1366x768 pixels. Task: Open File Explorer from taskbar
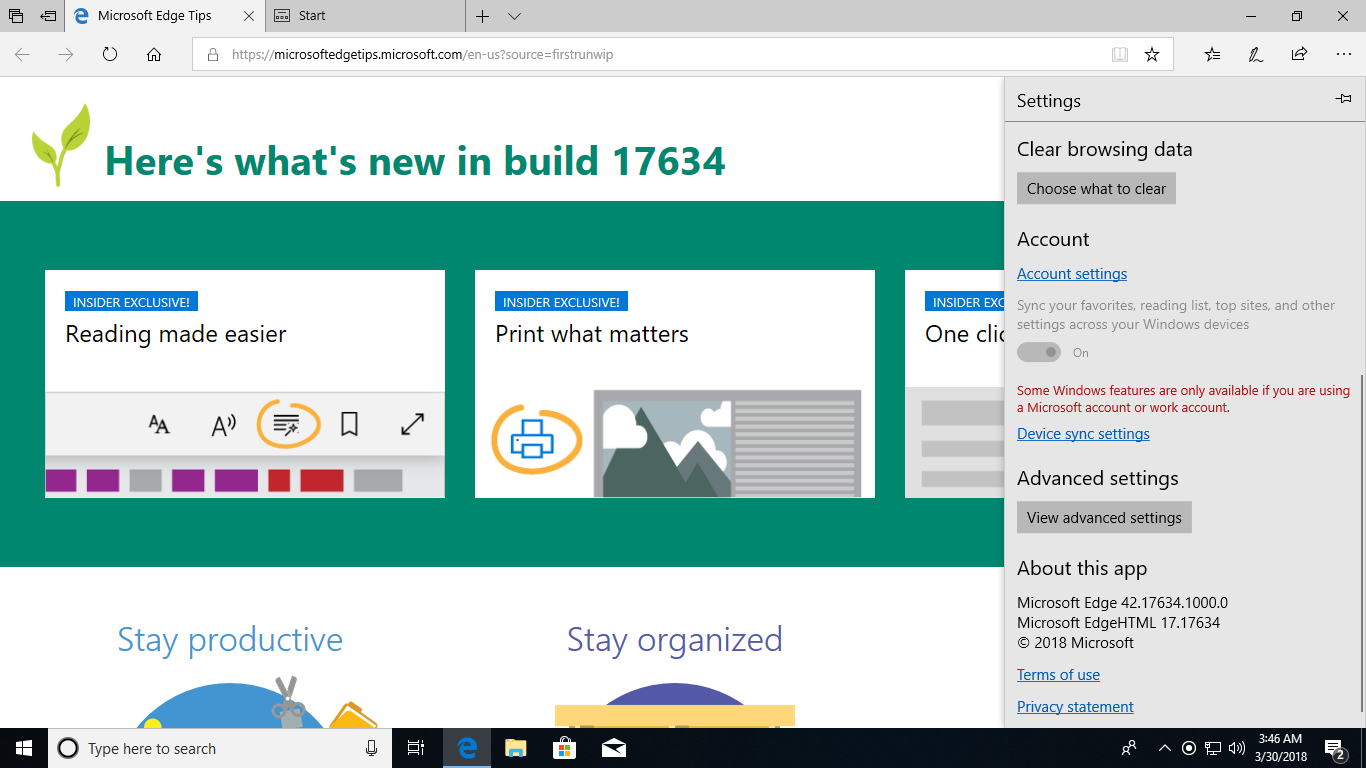pos(516,748)
